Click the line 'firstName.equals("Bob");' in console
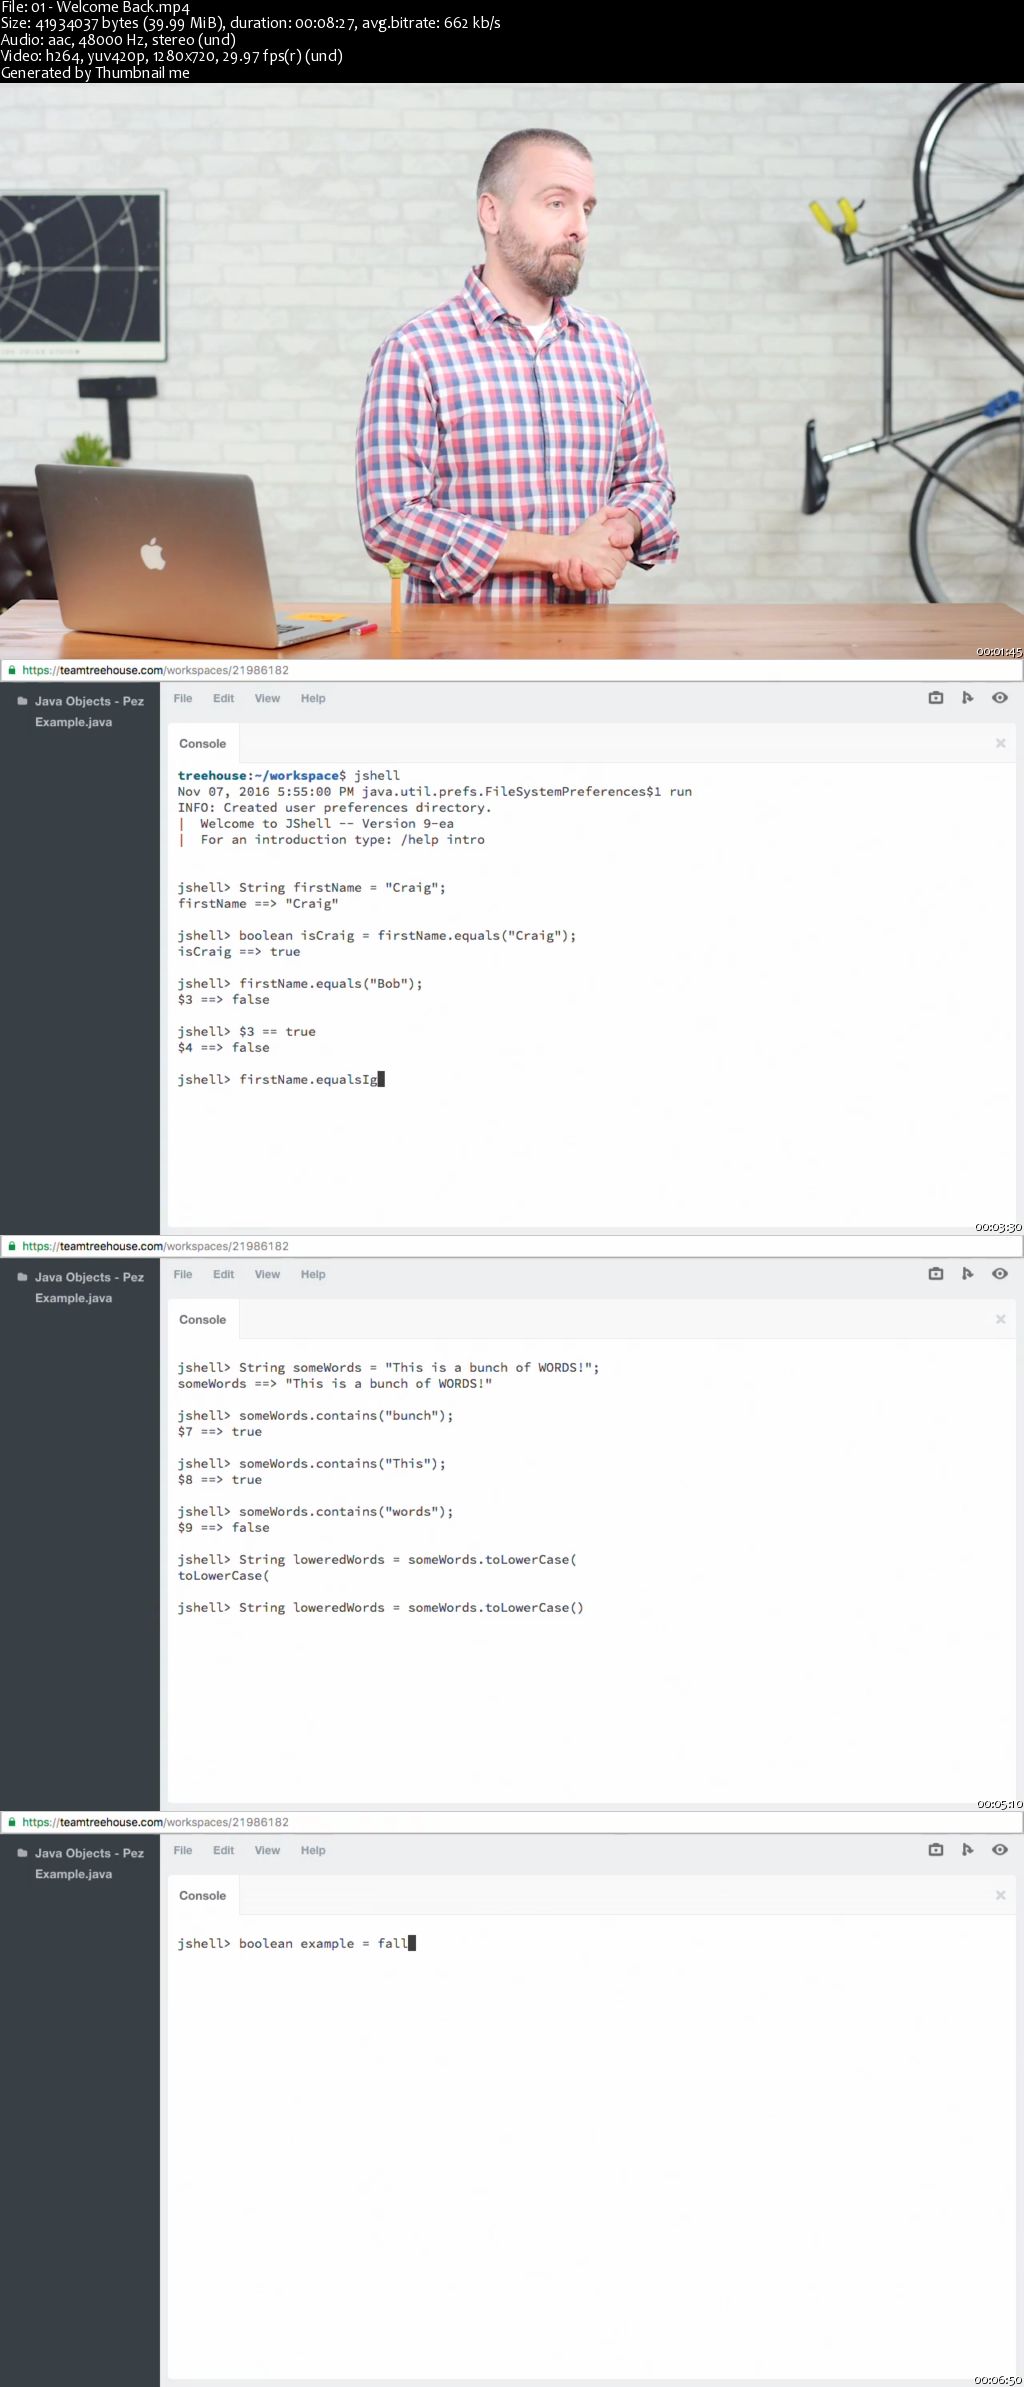Viewport: 1024px width, 2387px height. click(x=331, y=983)
